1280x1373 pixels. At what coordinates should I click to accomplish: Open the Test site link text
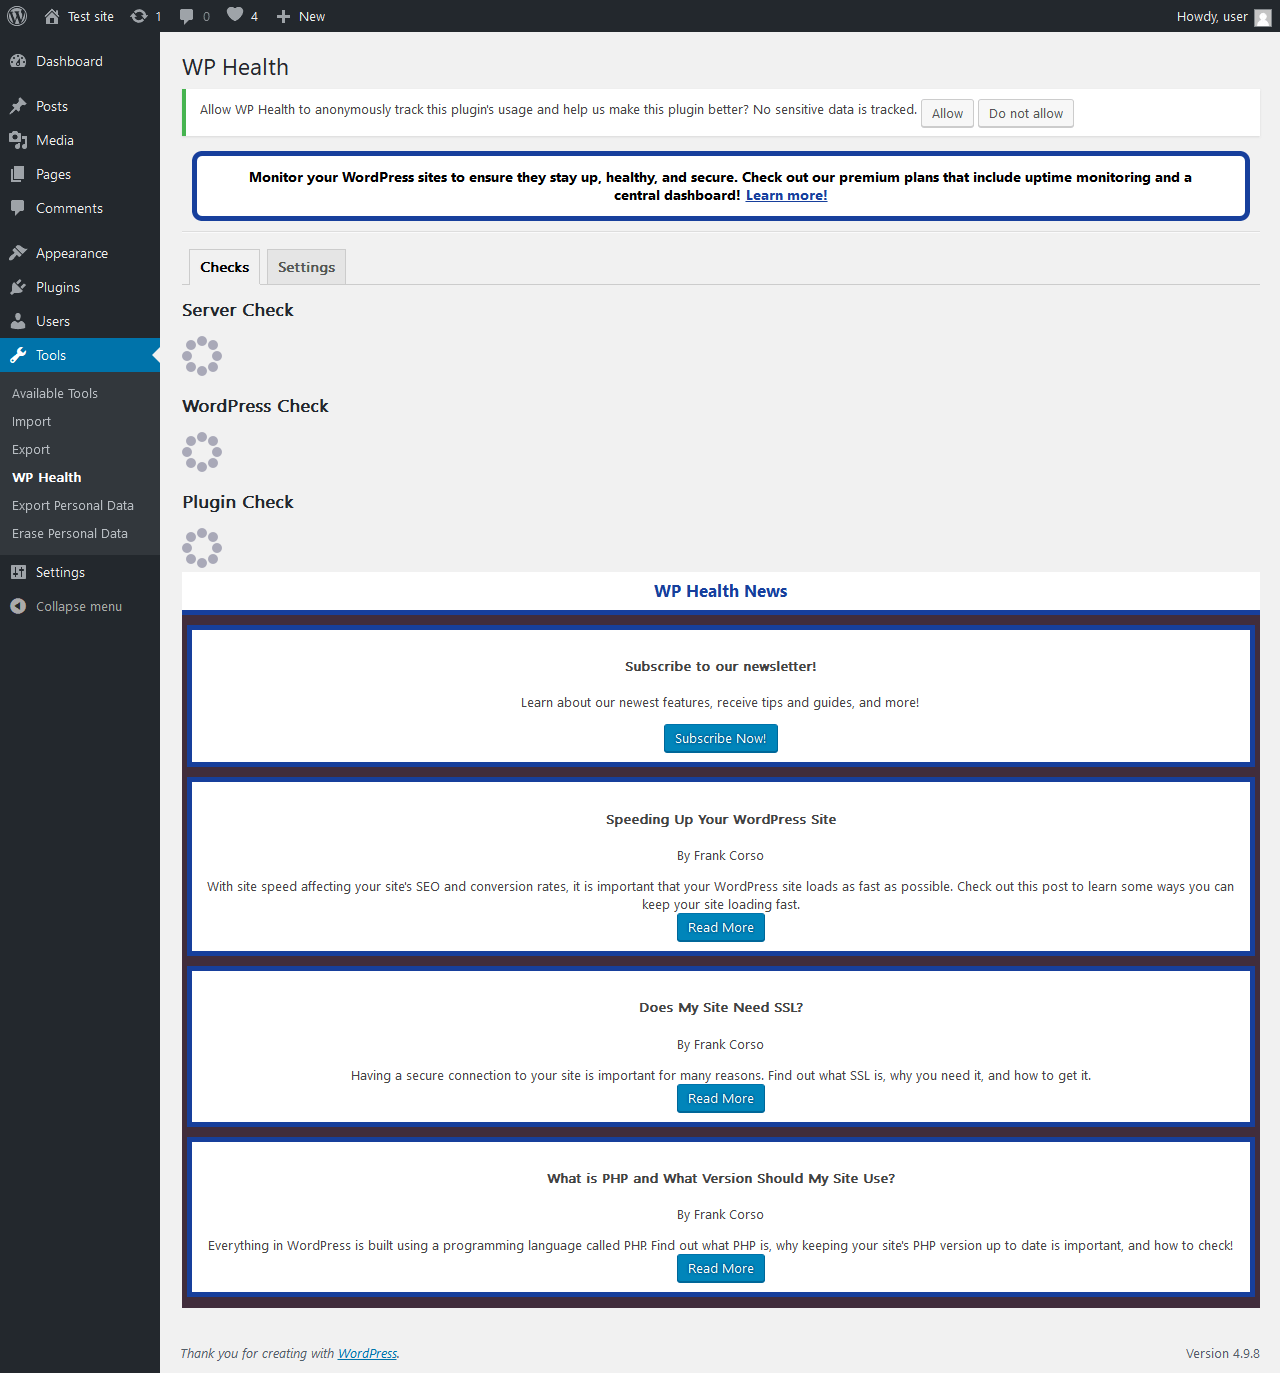[91, 16]
